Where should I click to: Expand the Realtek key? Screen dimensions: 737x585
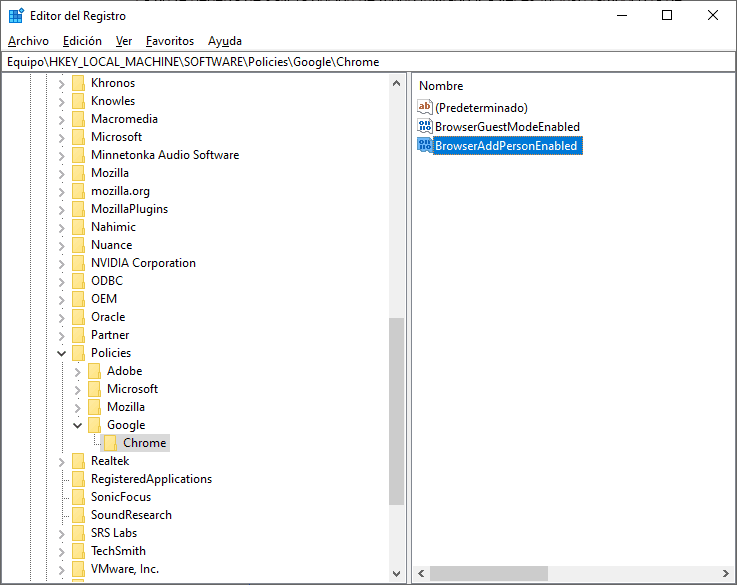point(62,461)
